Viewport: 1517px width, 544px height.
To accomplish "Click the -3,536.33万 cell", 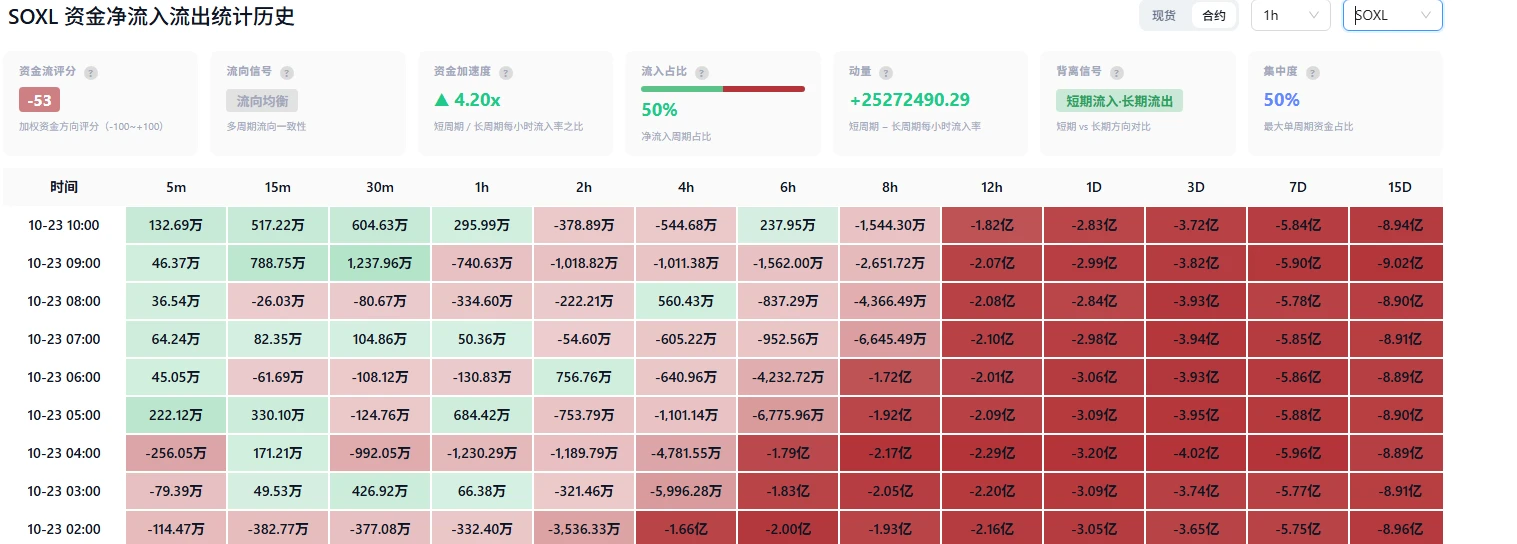I will (584, 528).
